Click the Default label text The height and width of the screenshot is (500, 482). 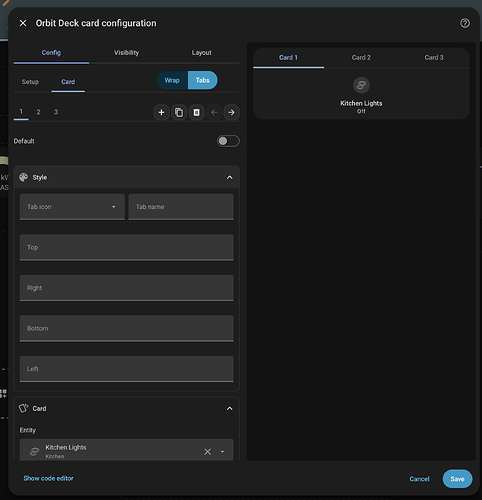[24, 141]
